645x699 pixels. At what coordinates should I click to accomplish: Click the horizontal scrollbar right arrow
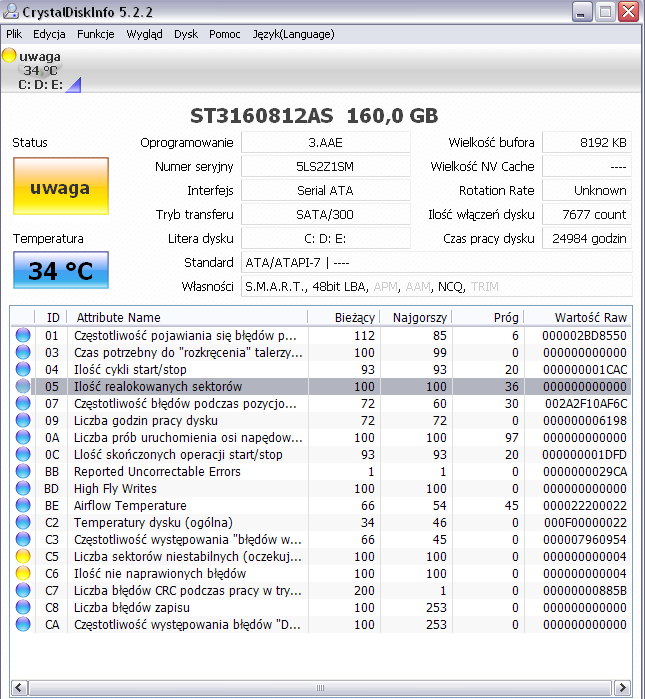(x=622, y=687)
